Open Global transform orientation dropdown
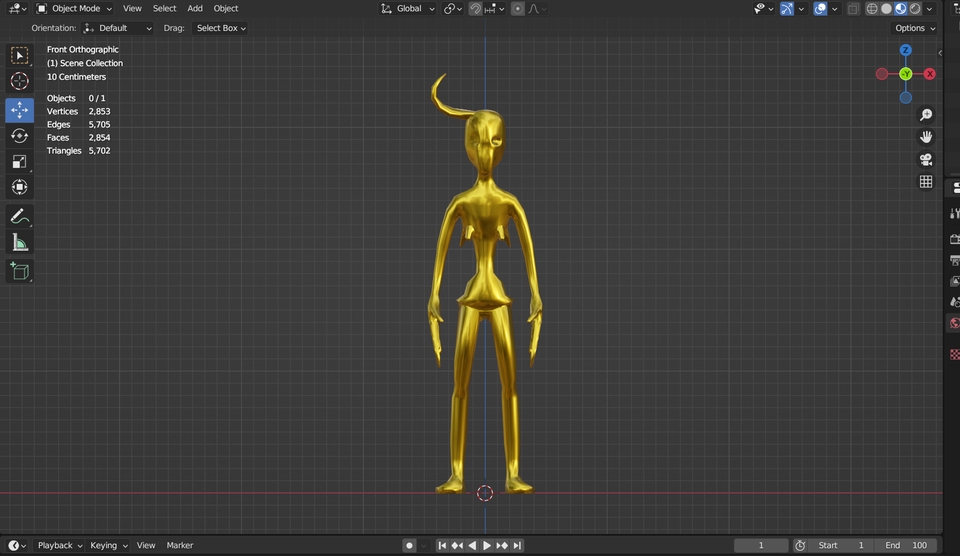Image resolution: width=960 pixels, height=556 pixels. pos(408,9)
